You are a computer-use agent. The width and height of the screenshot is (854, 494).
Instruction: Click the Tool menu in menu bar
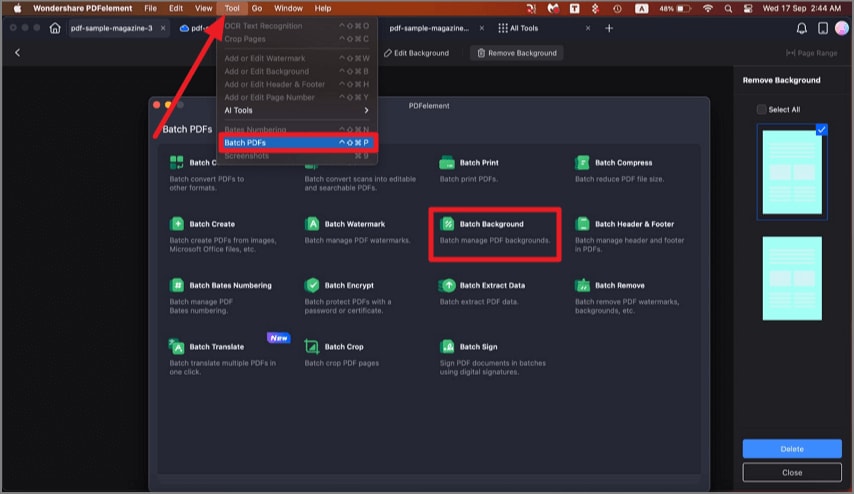tap(231, 8)
